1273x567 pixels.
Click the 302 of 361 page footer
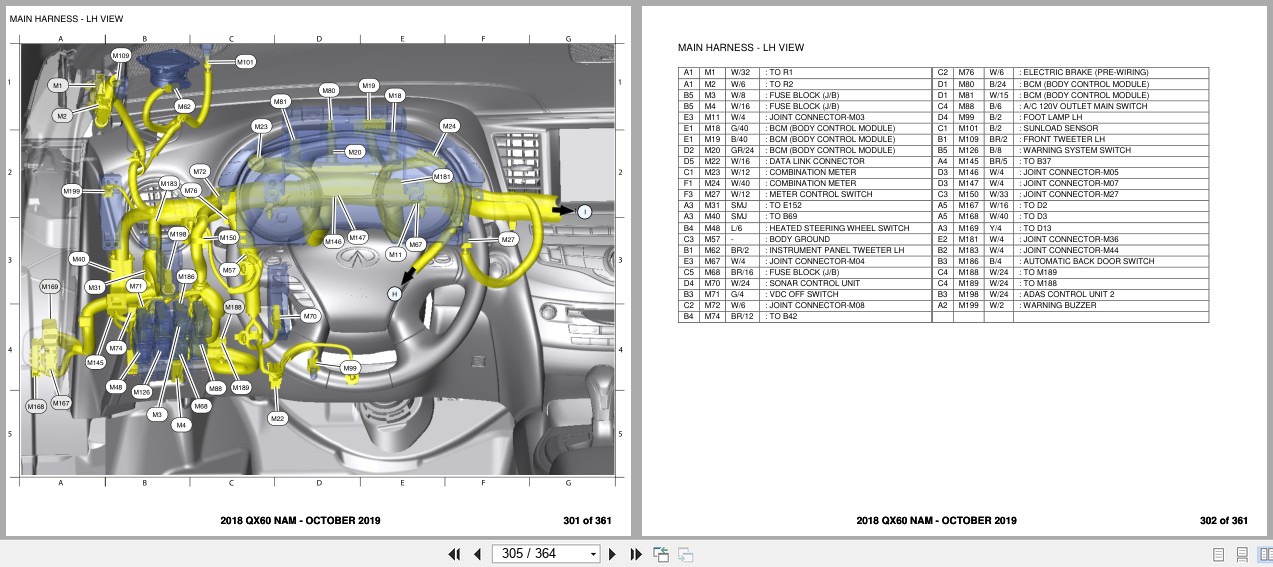(x=1224, y=520)
